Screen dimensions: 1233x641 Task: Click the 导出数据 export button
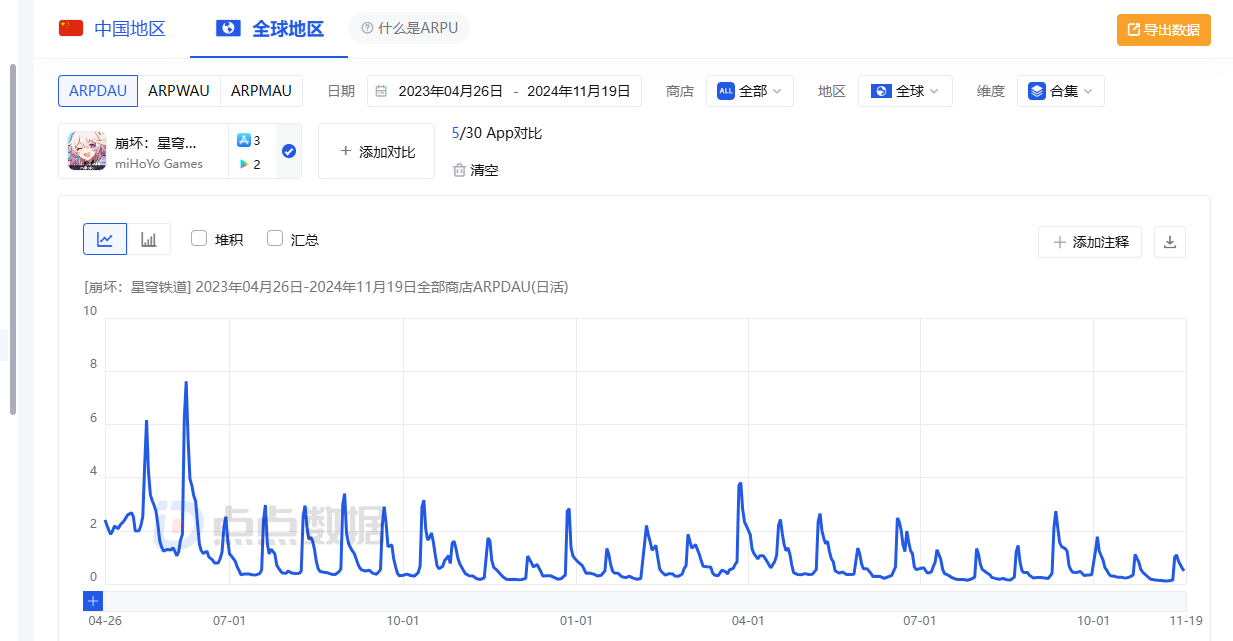point(1164,30)
